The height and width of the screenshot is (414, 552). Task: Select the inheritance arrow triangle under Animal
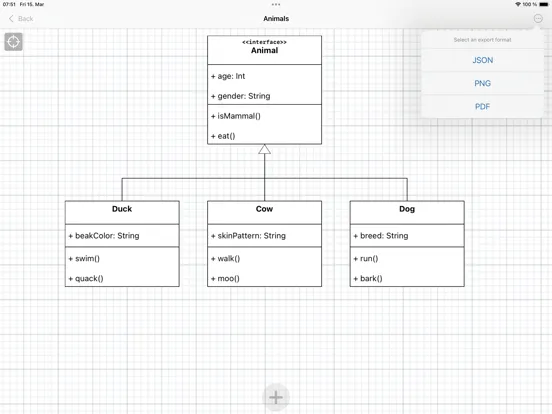pos(264,149)
